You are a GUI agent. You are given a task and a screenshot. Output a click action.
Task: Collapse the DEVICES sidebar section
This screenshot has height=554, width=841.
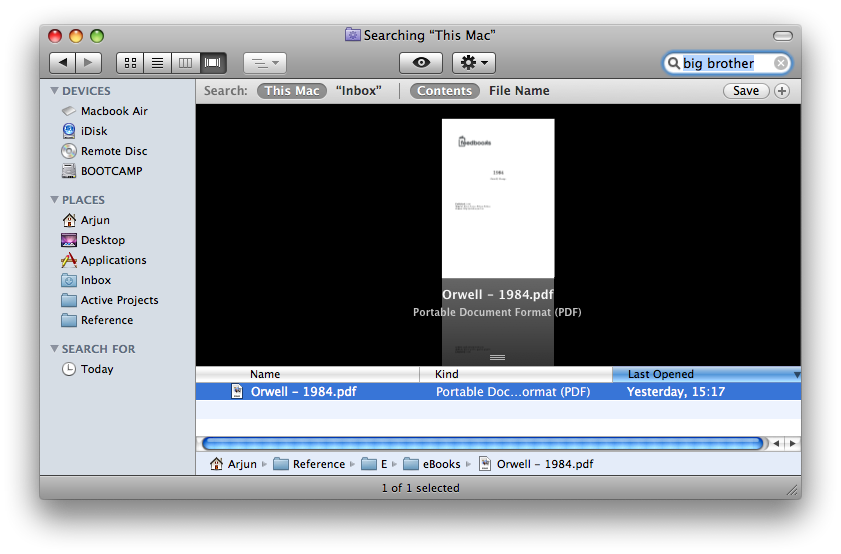(54, 91)
